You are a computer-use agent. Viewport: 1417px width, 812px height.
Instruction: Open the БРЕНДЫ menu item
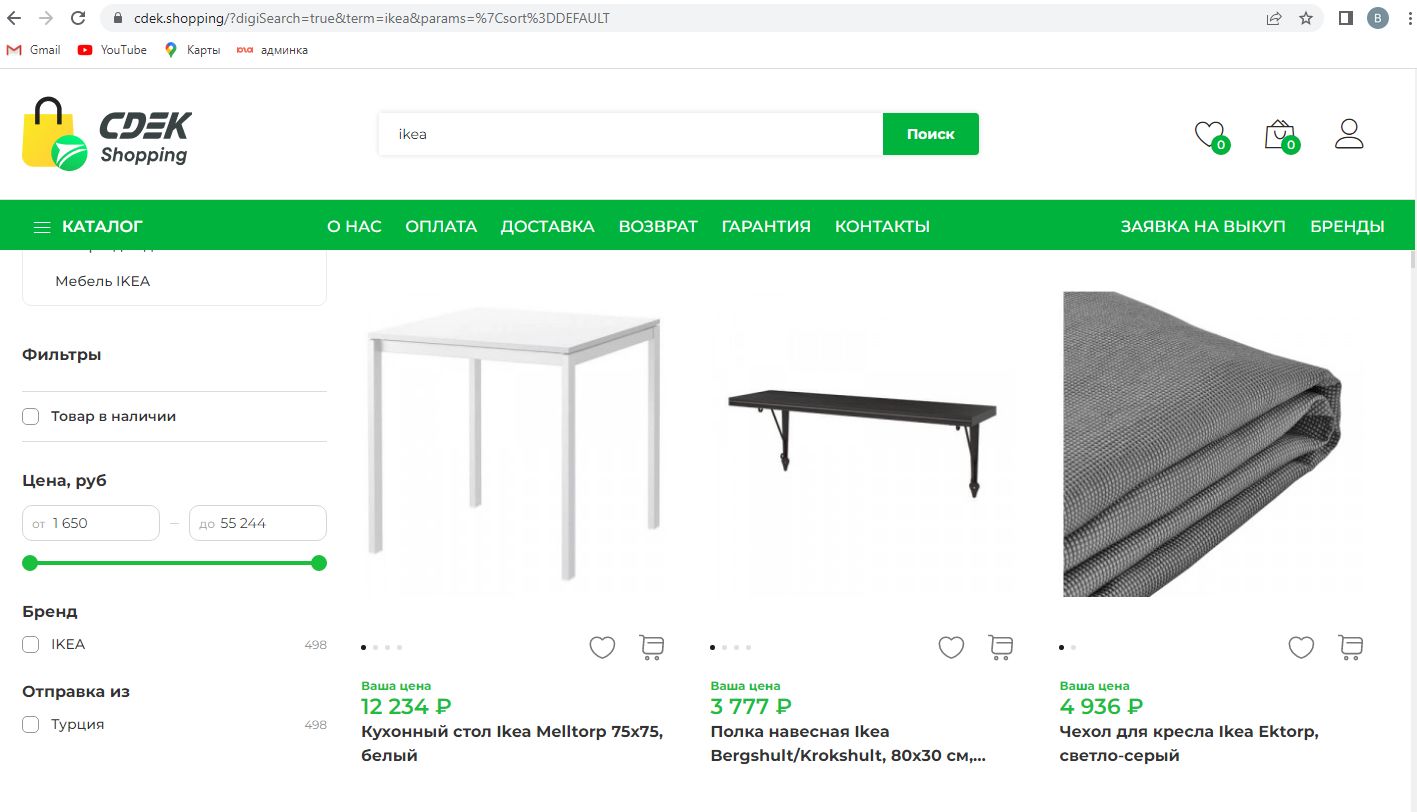click(x=1347, y=227)
